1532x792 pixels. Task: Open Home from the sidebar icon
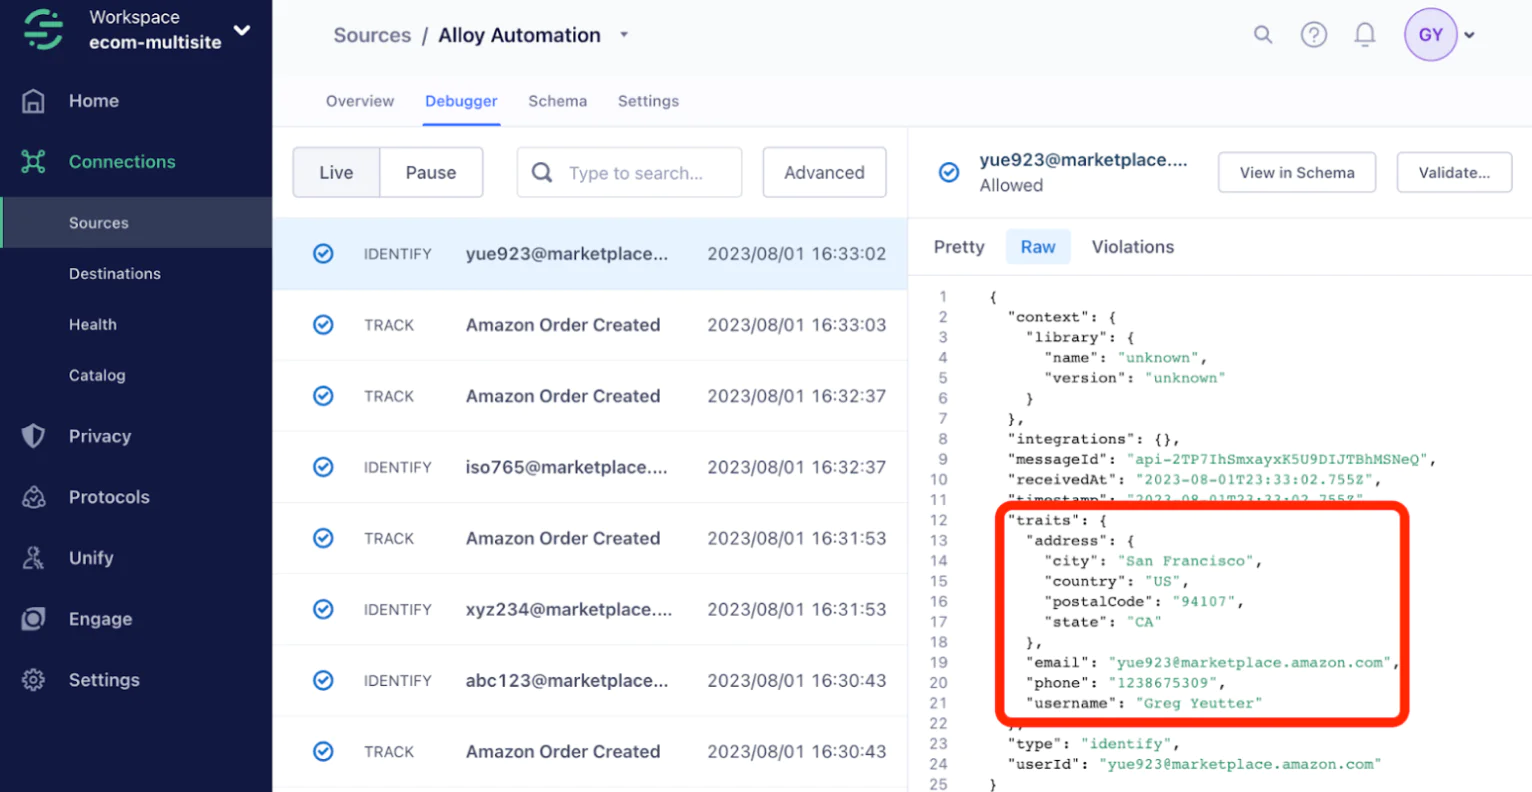pyautogui.click(x=33, y=101)
